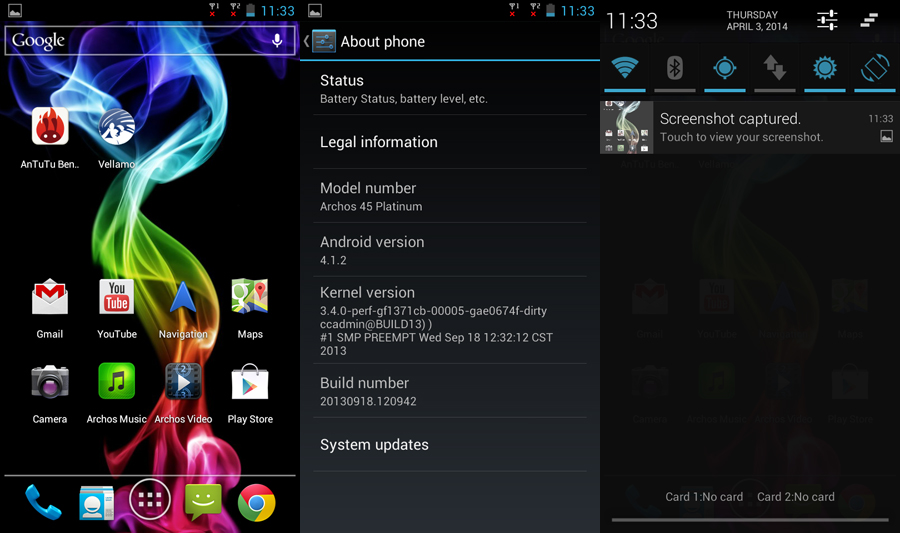Open Archos Video app

click(183, 381)
